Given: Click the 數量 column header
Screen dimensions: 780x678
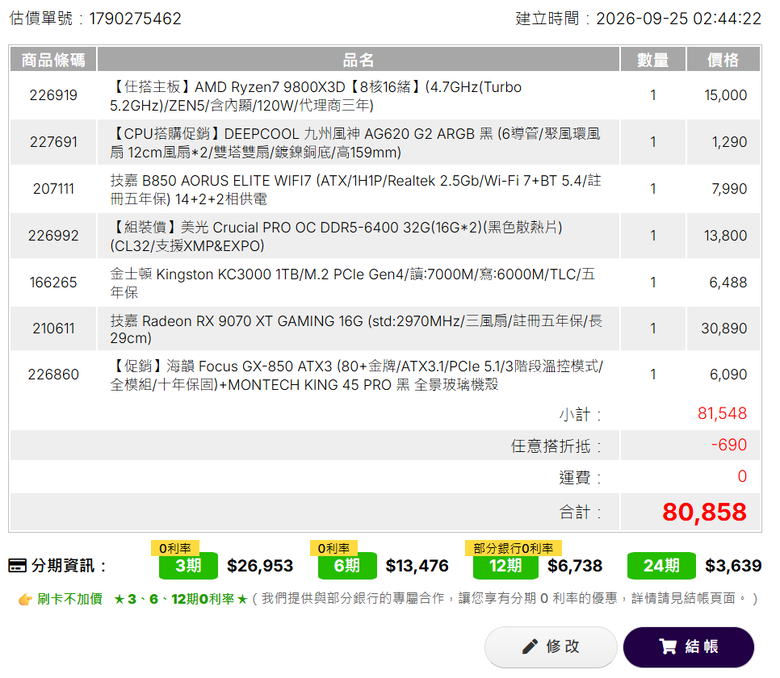Looking at the screenshot, I should point(653,60).
